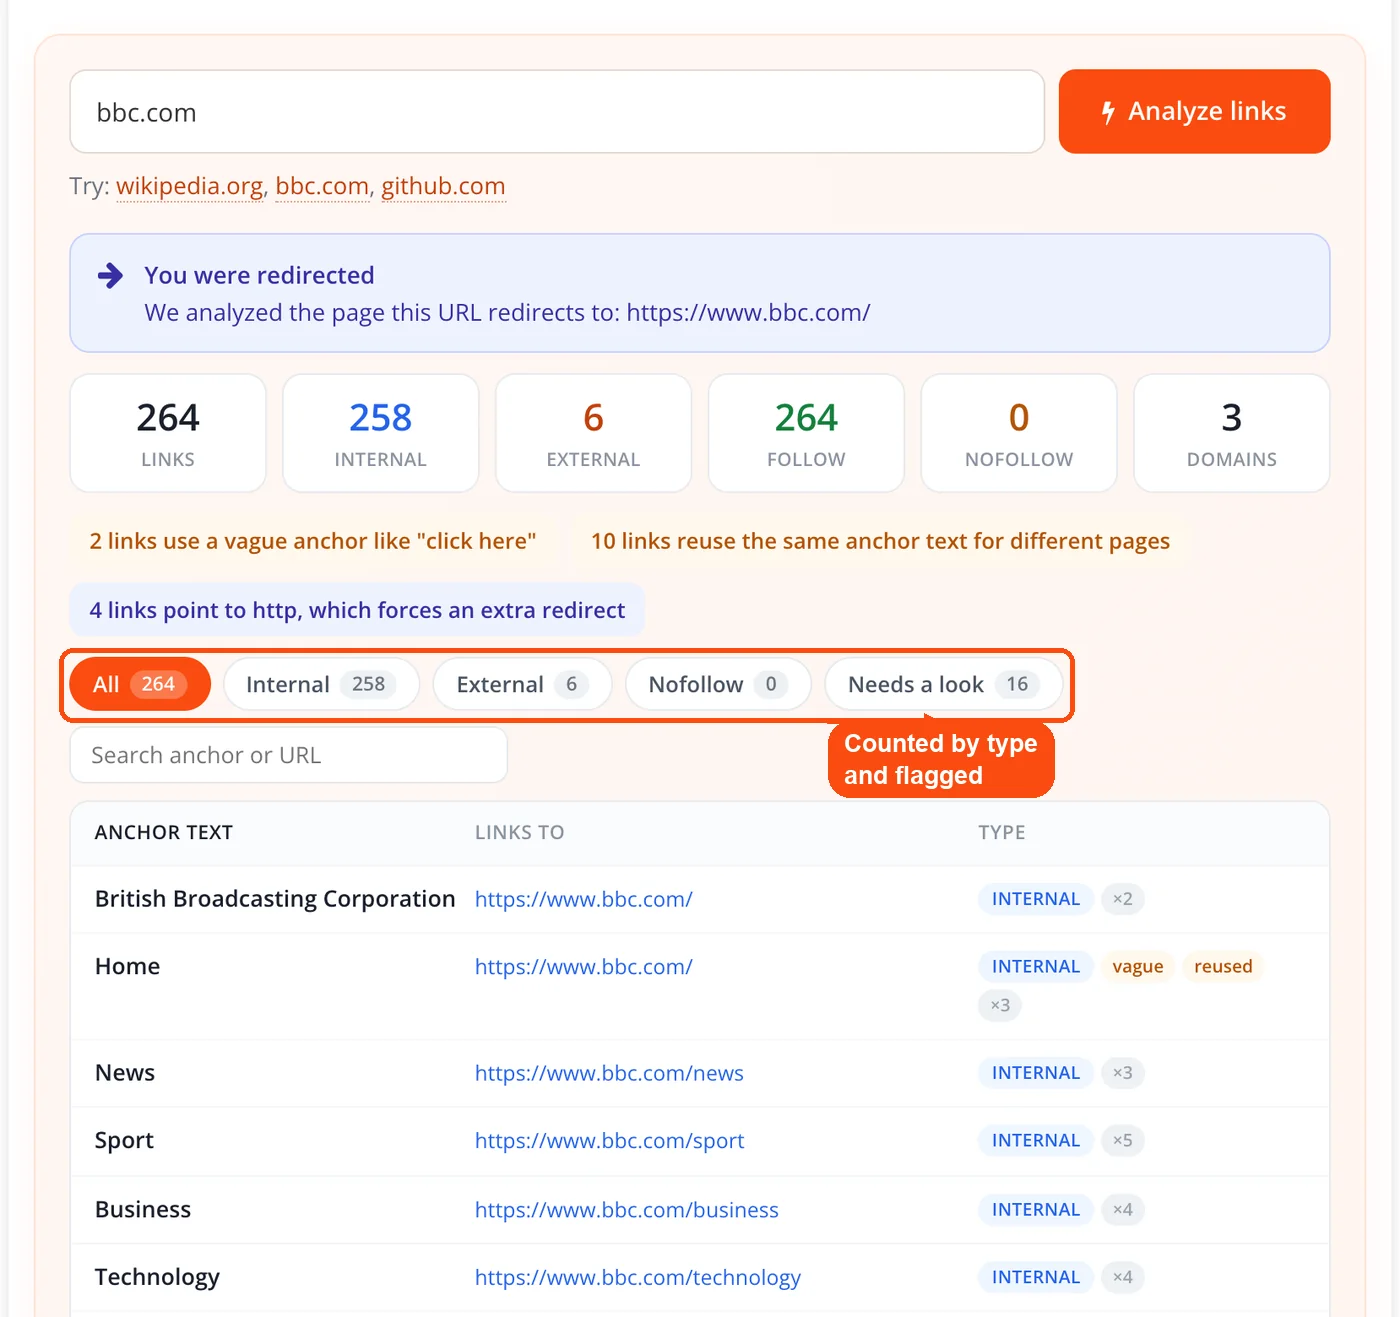Open the https://www.bbc.com/business link
Screen dimensions: 1400x1317
tap(627, 1210)
